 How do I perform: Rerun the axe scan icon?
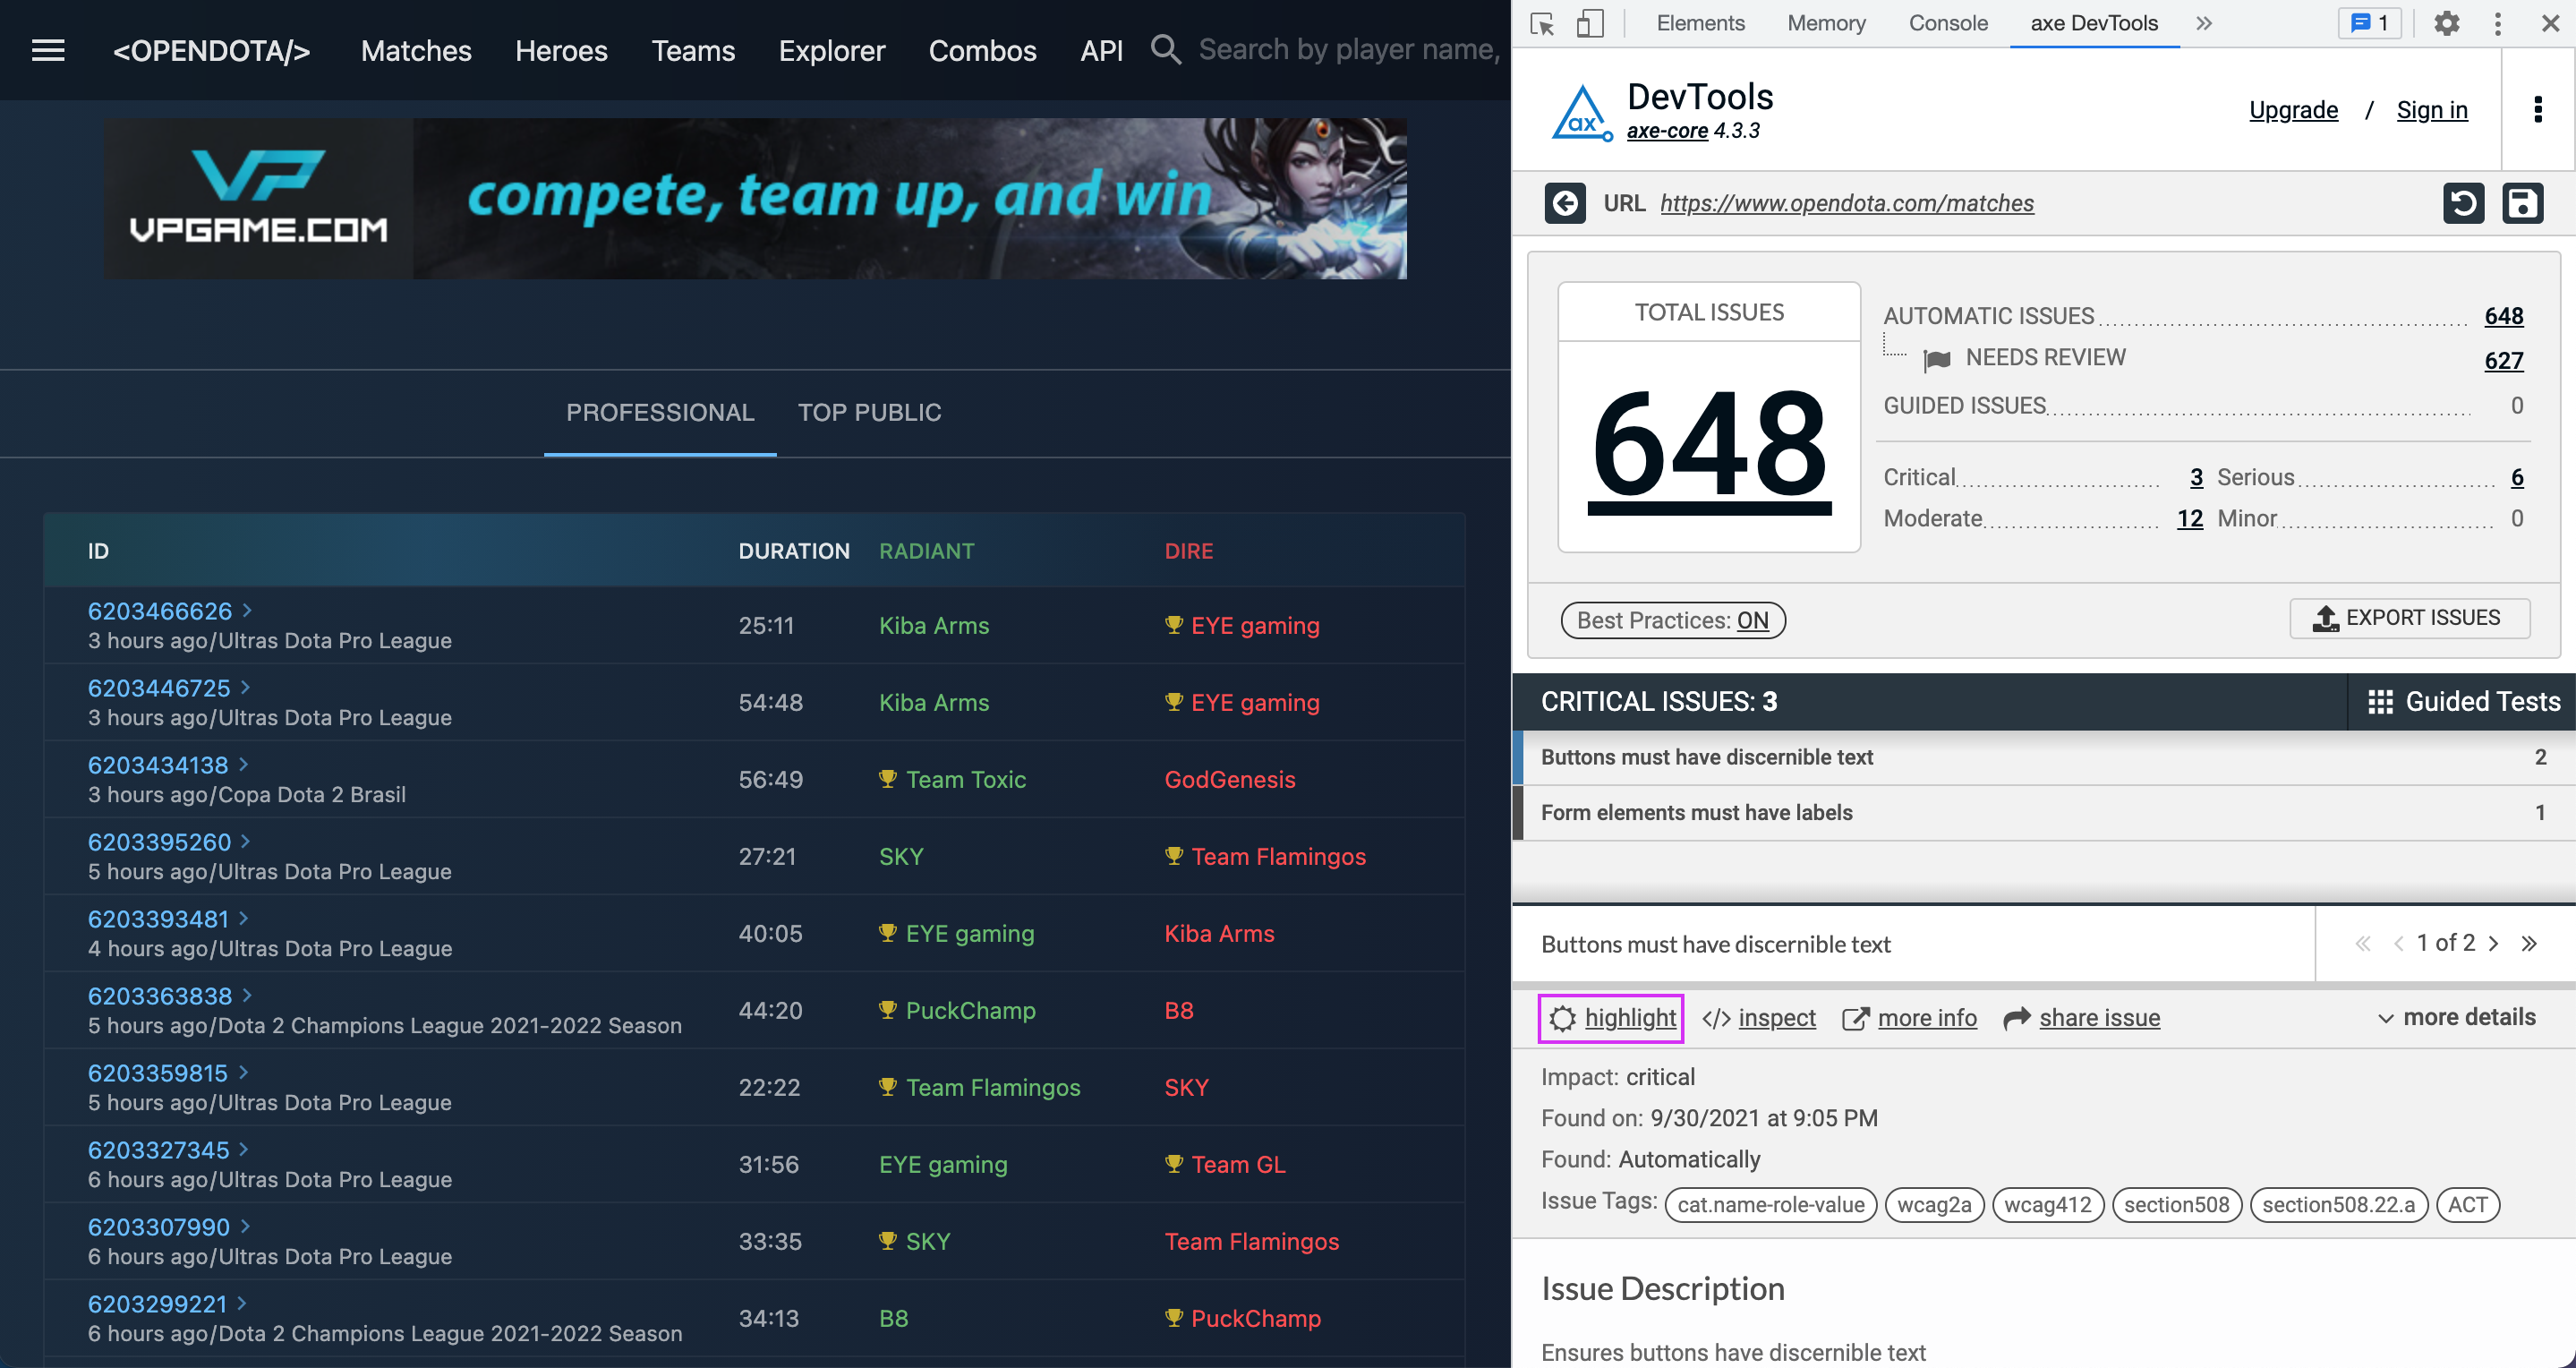[2463, 203]
